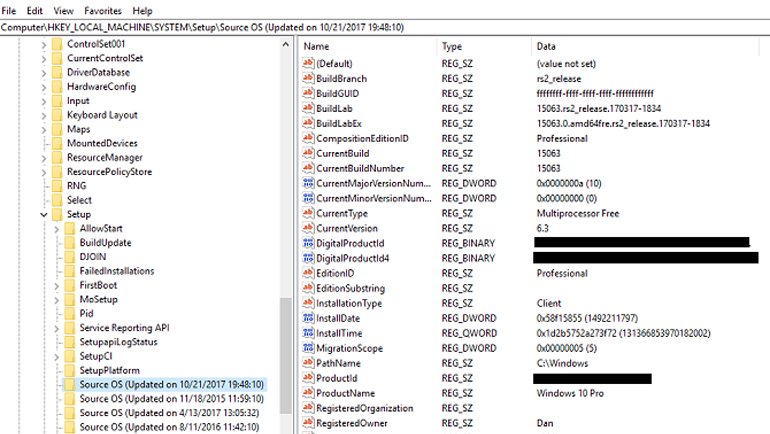Viewport: 770px width, 434px height.
Task: Open the File menu
Action: (9, 10)
